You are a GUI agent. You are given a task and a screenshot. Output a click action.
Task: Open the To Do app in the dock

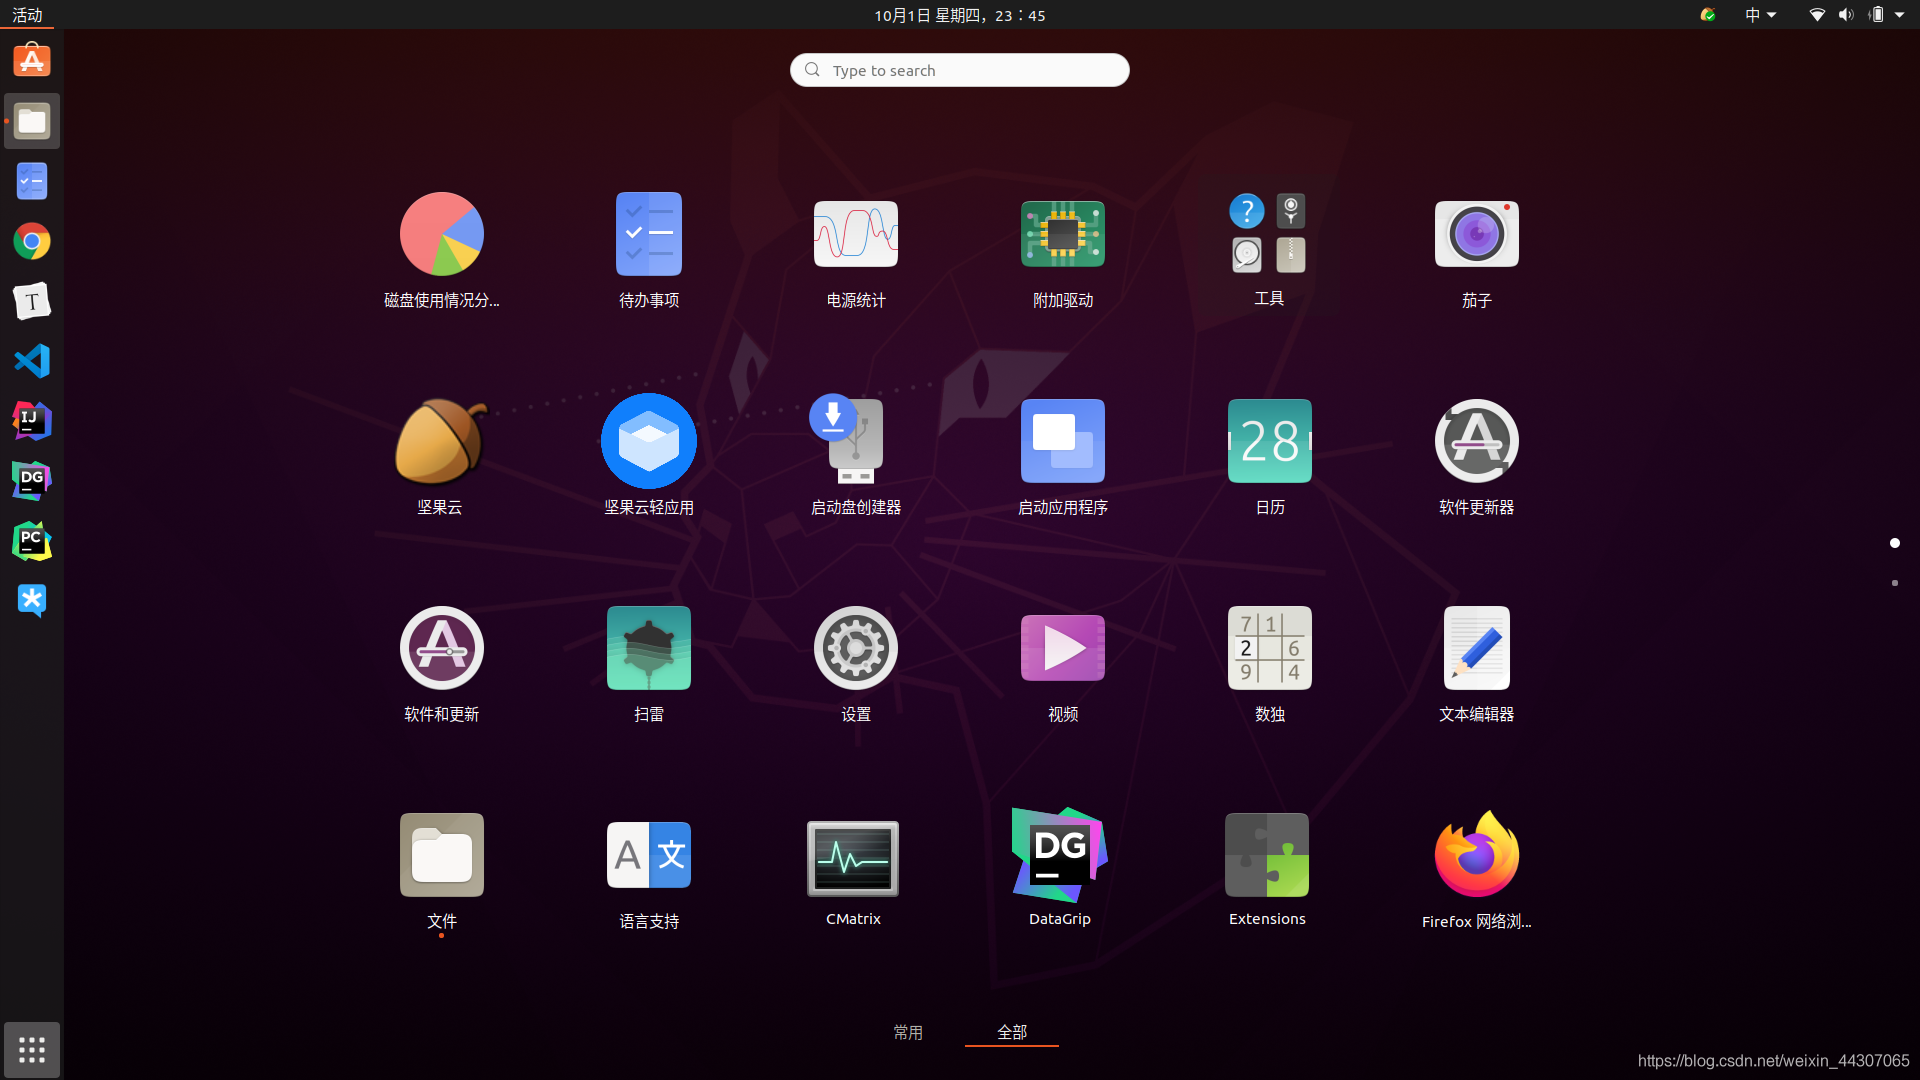coord(32,181)
